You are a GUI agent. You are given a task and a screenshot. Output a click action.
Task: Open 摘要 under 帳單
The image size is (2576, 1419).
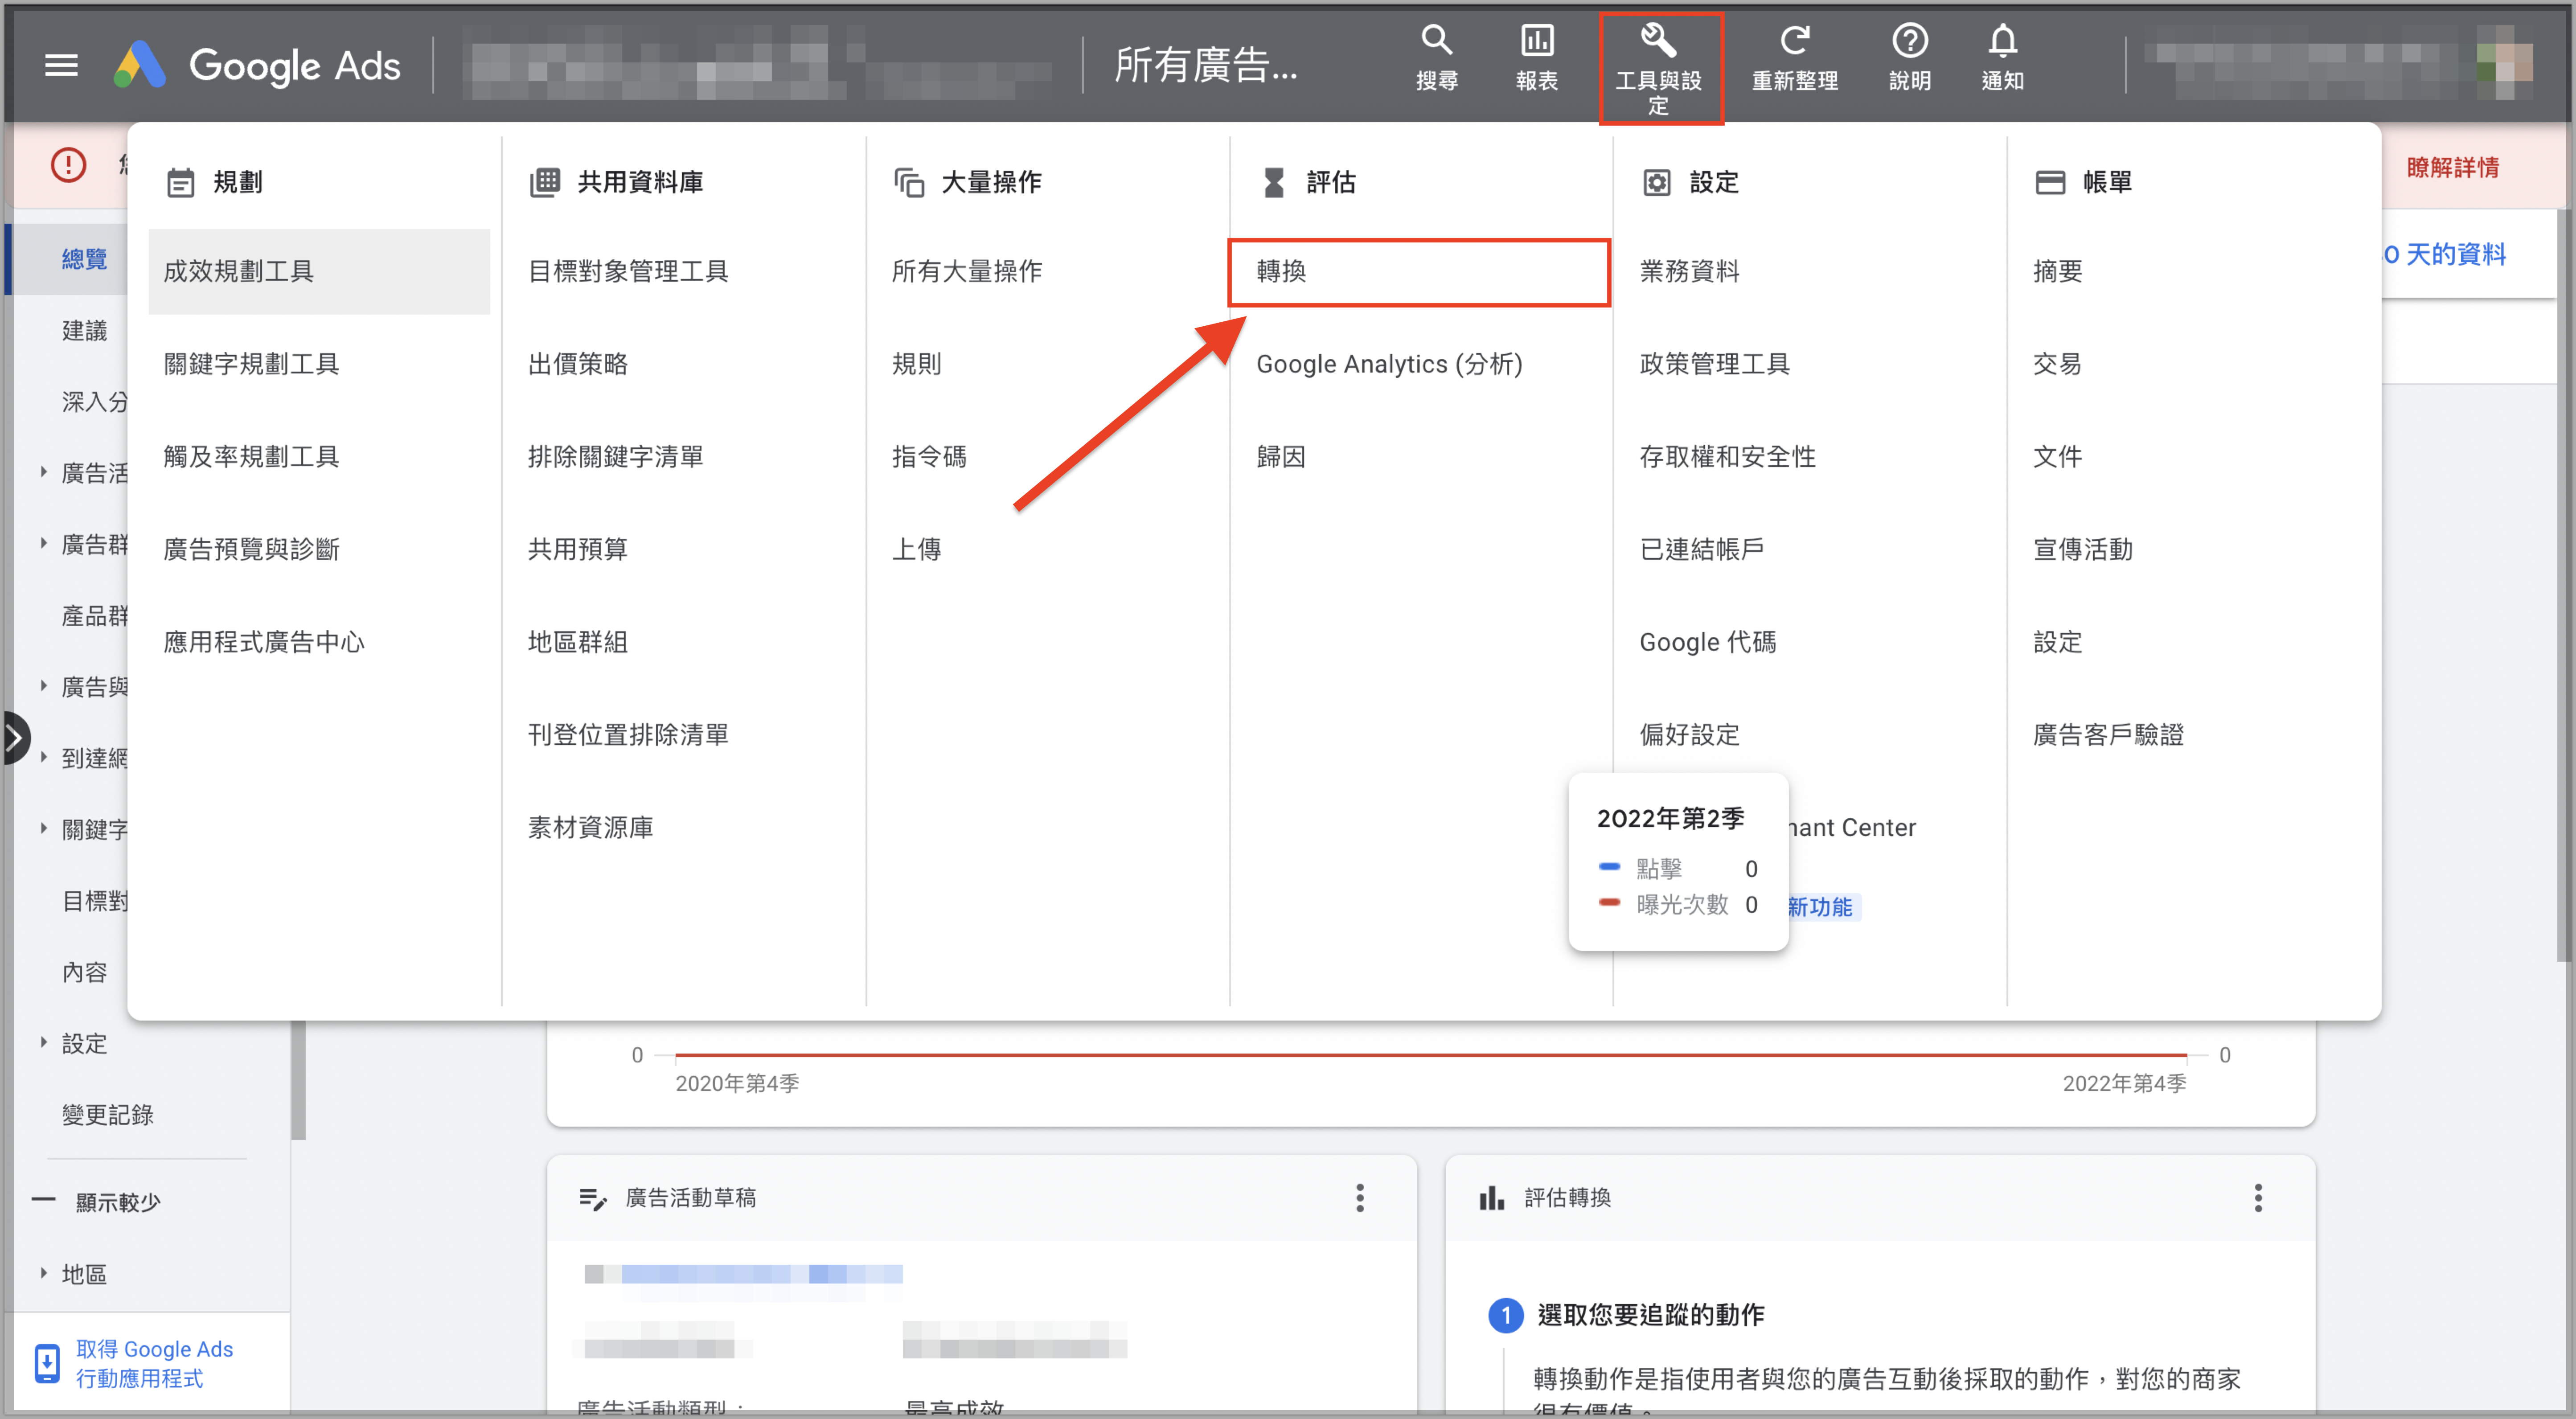pyautogui.click(x=2058, y=271)
